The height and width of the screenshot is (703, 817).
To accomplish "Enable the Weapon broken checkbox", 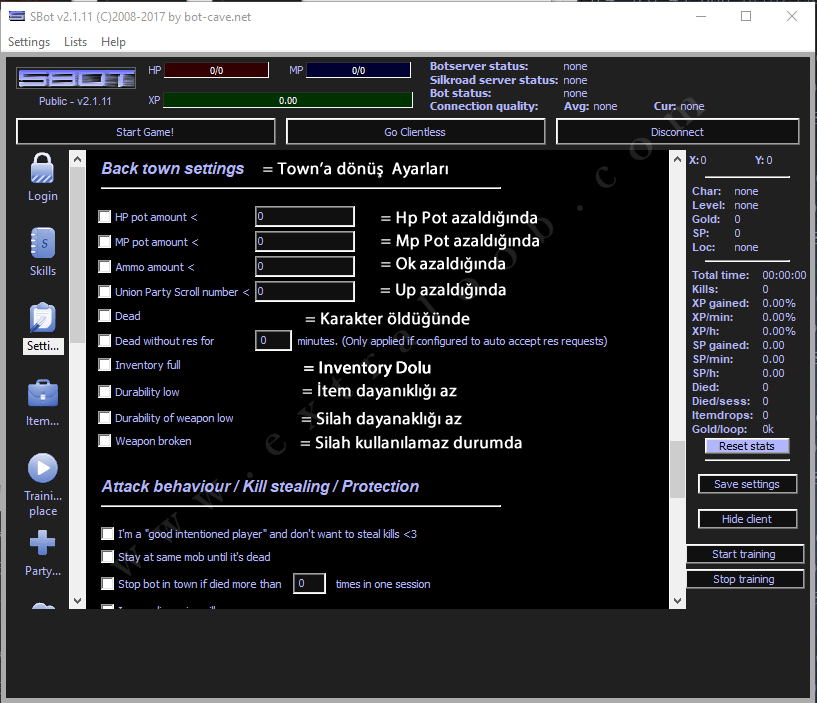I will [105, 441].
